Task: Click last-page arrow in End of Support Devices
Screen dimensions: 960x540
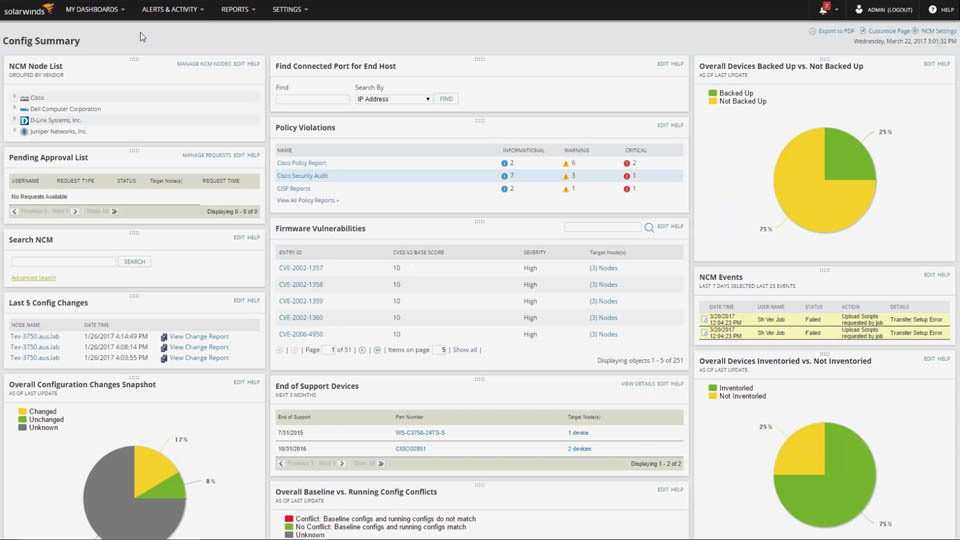Action: [x=381, y=464]
